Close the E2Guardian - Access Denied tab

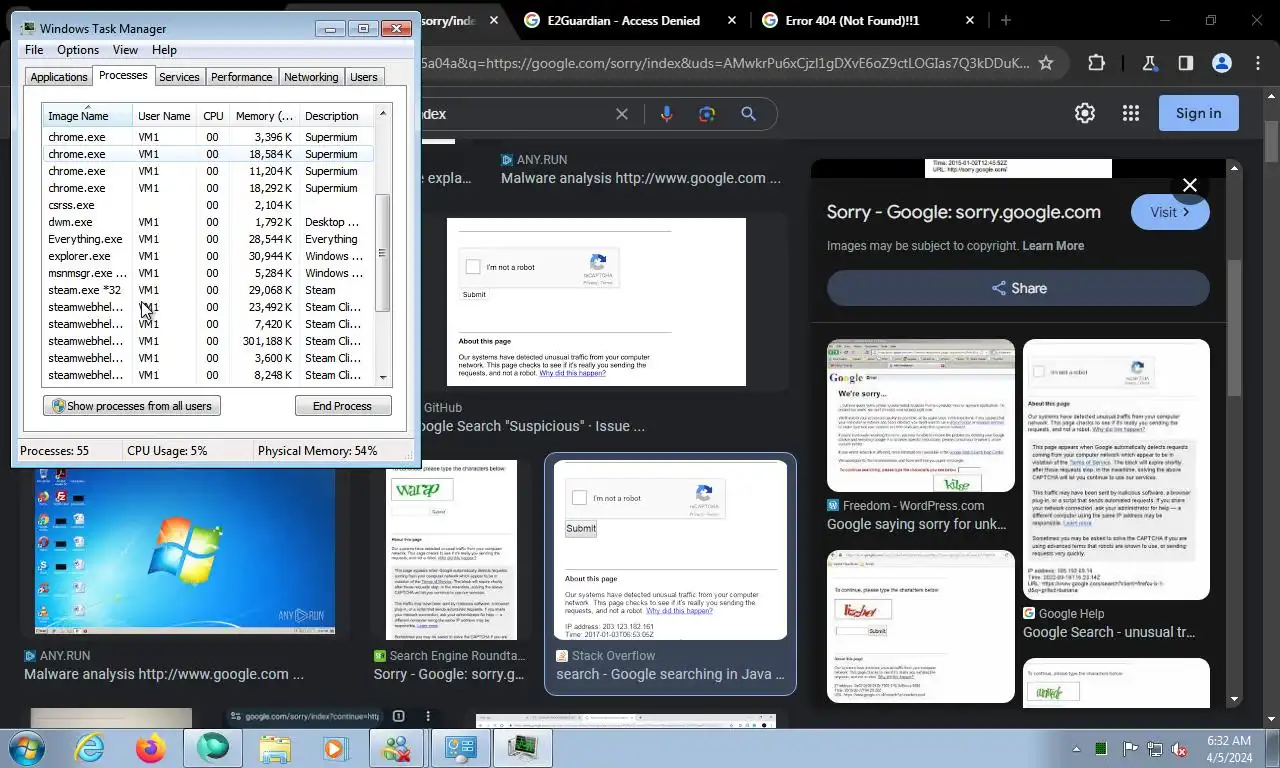732,20
